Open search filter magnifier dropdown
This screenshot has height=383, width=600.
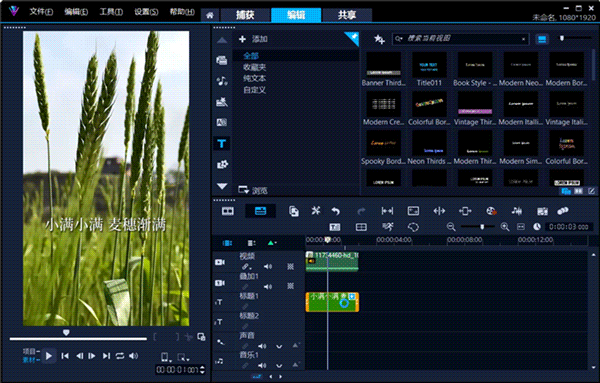pos(399,39)
